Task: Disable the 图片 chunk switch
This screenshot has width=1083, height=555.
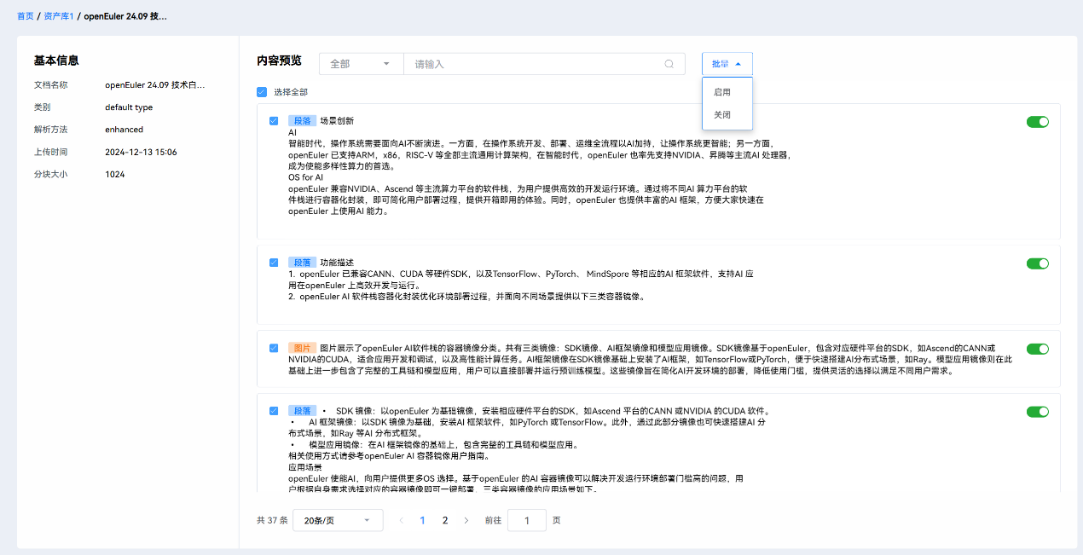Action: tap(1037, 349)
